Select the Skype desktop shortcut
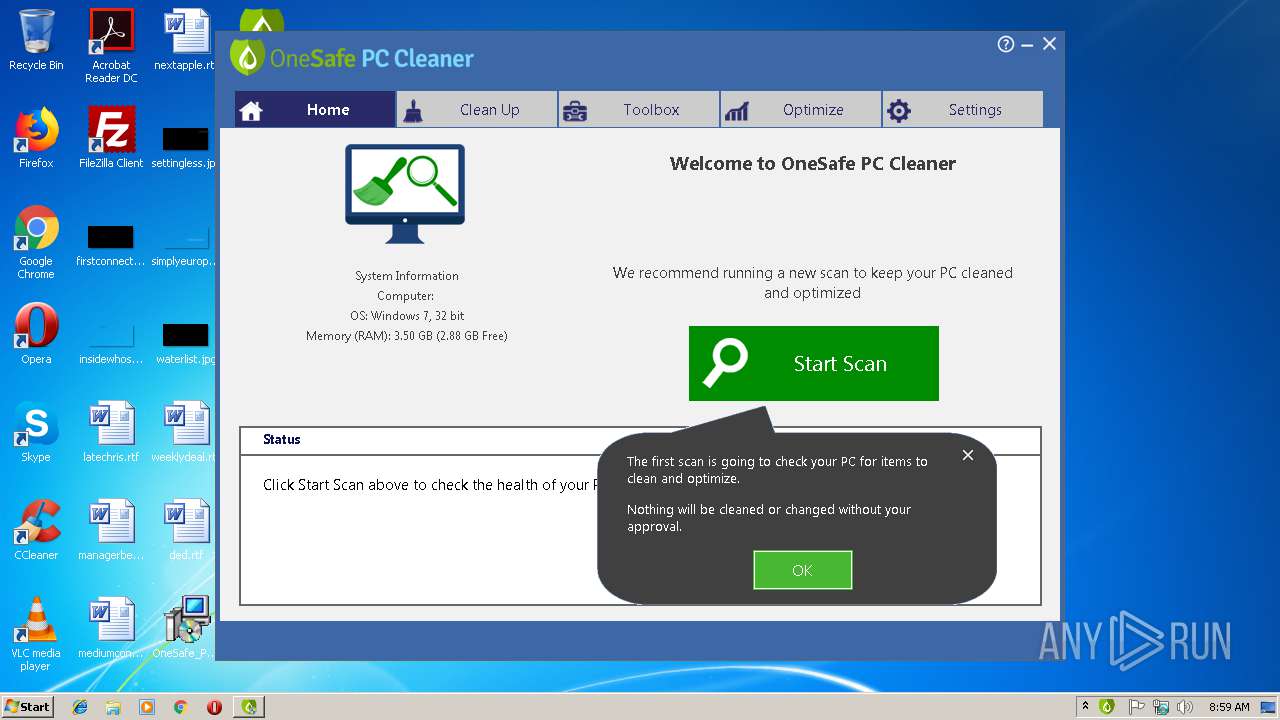 coord(36,432)
